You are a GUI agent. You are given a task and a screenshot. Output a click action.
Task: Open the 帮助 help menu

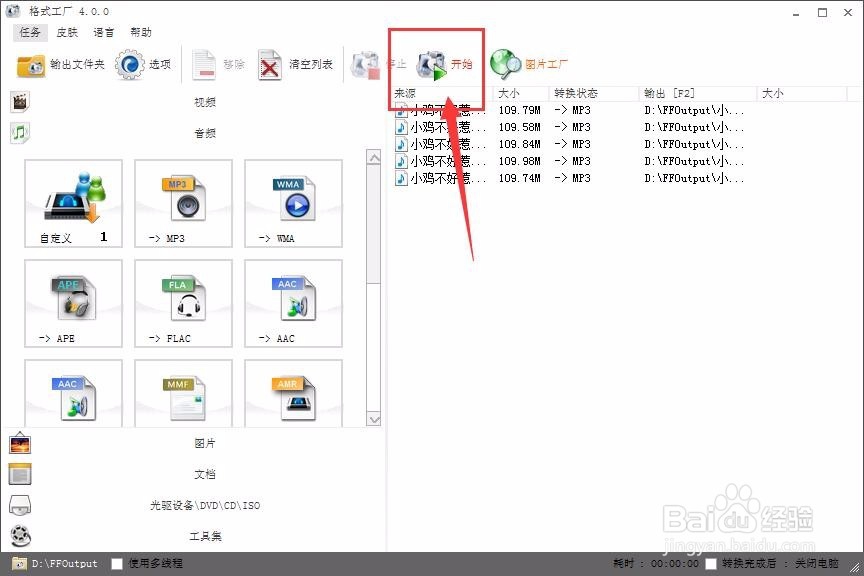[141, 31]
